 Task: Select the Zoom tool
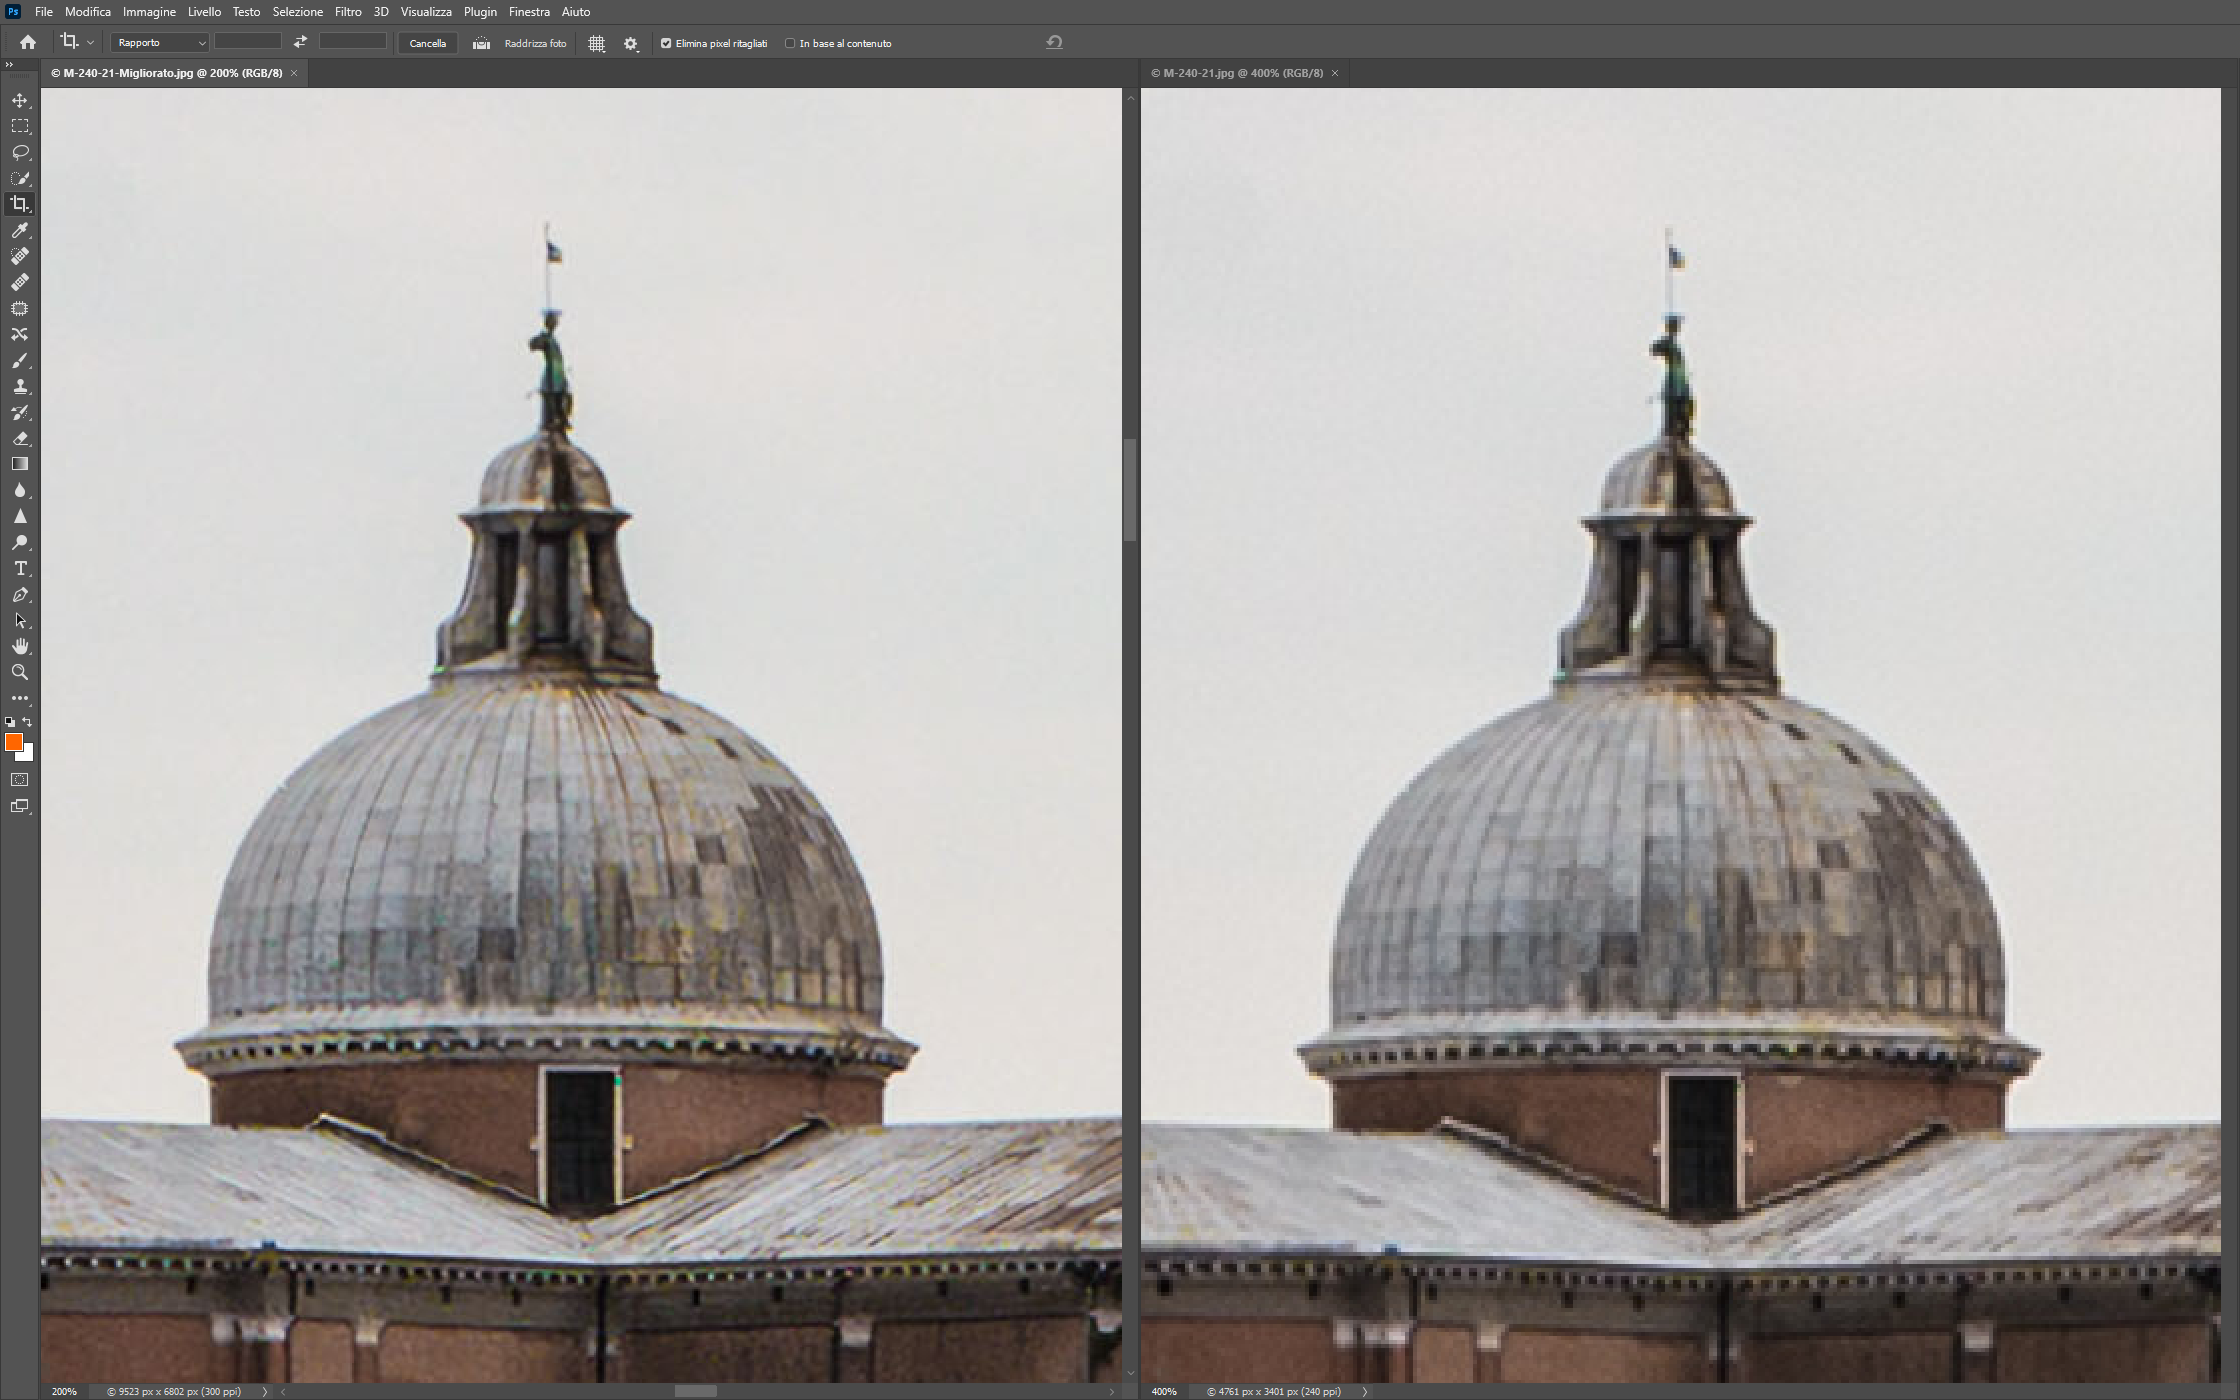[20, 672]
